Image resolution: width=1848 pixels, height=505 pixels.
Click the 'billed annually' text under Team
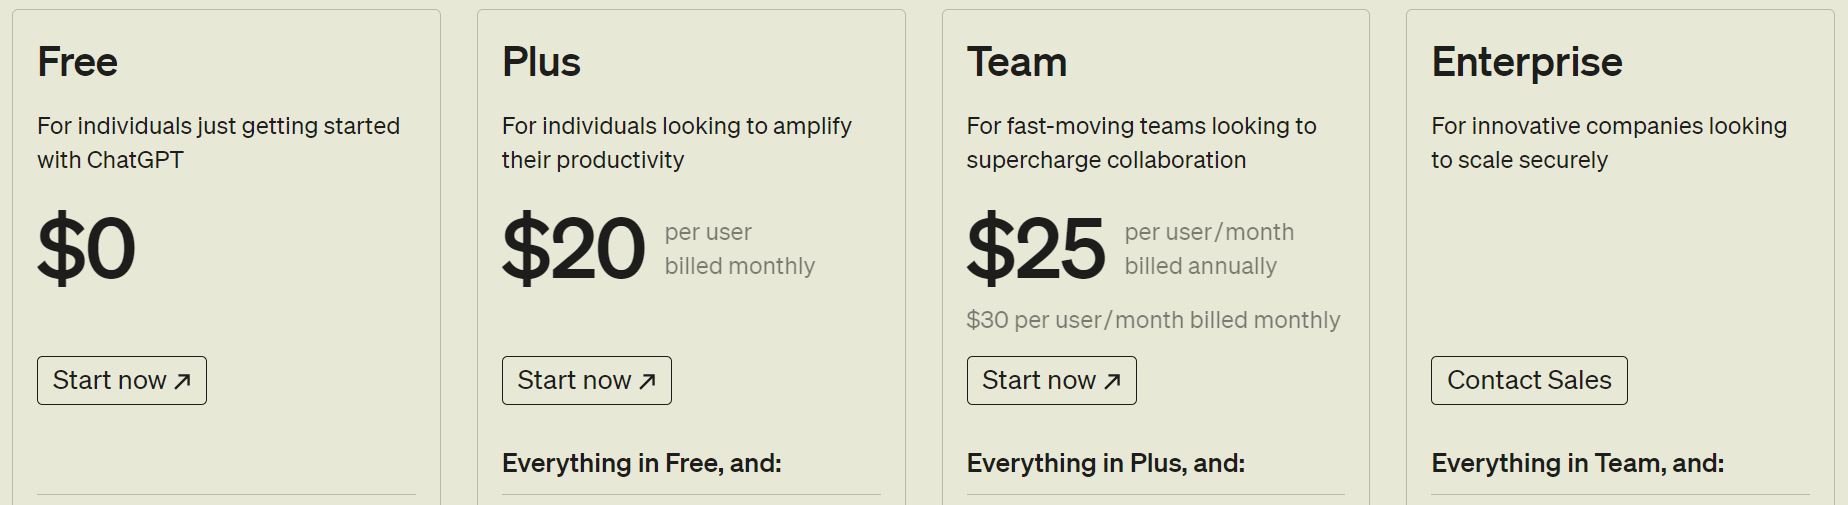click(1201, 266)
